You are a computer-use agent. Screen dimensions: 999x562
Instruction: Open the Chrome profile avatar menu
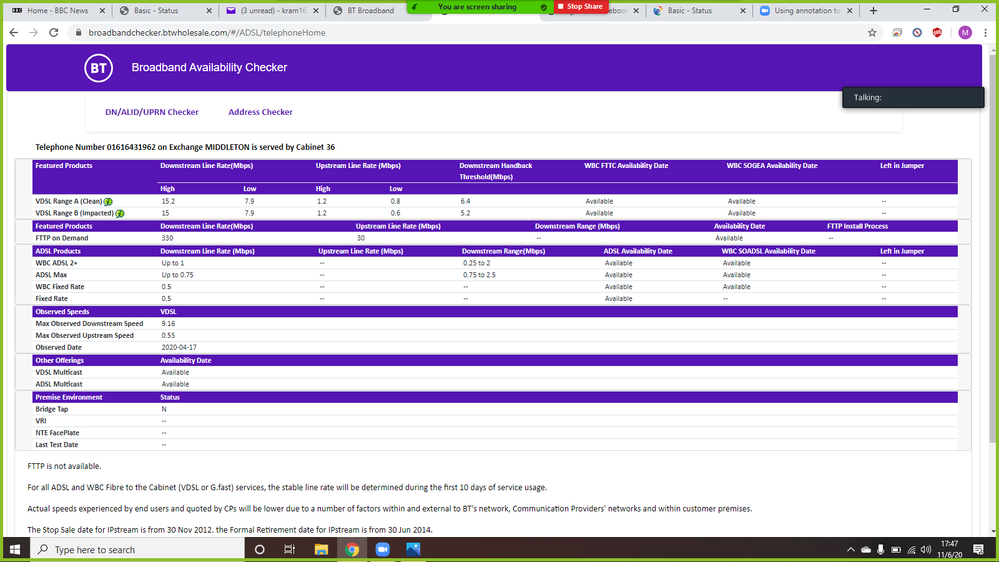964,32
